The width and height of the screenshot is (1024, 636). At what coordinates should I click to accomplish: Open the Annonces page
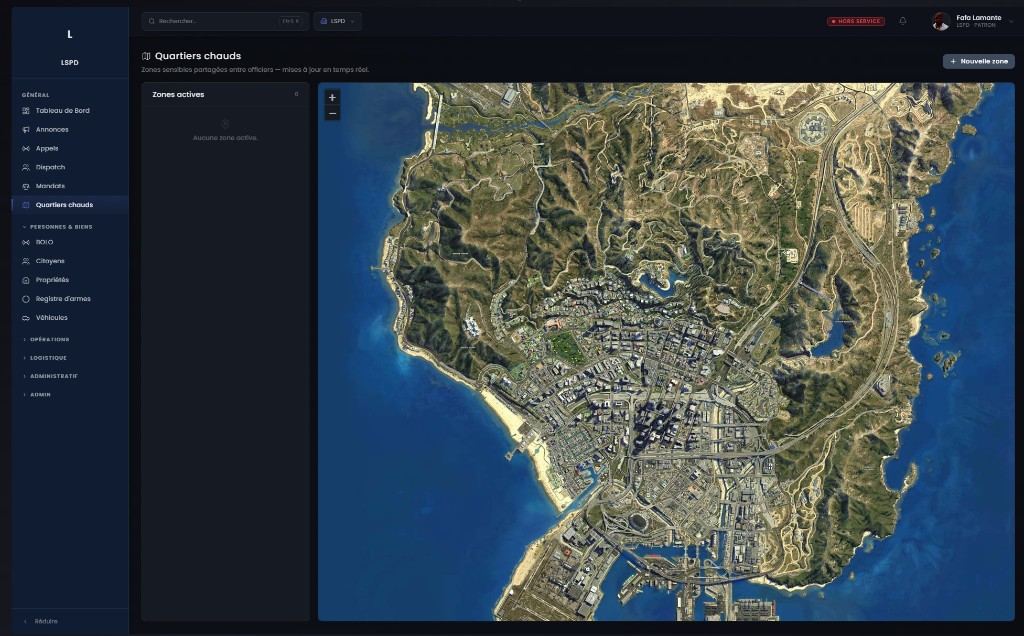[70, 129]
